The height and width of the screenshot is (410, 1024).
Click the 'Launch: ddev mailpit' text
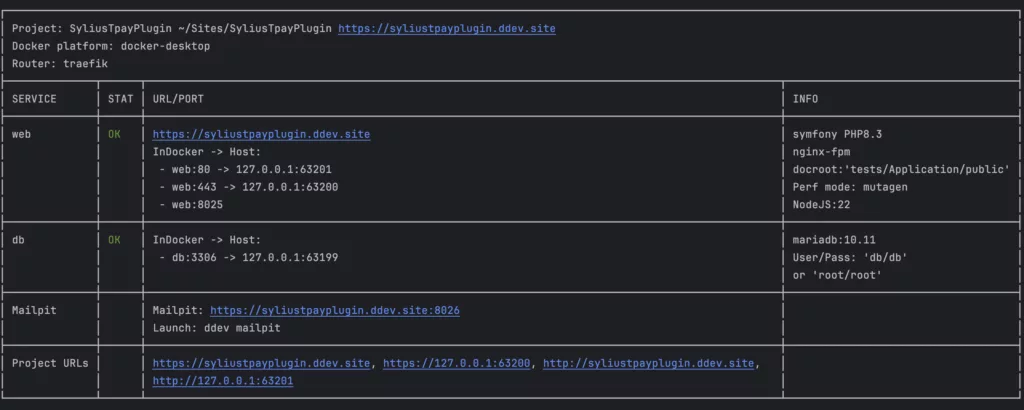[x=216, y=328]
